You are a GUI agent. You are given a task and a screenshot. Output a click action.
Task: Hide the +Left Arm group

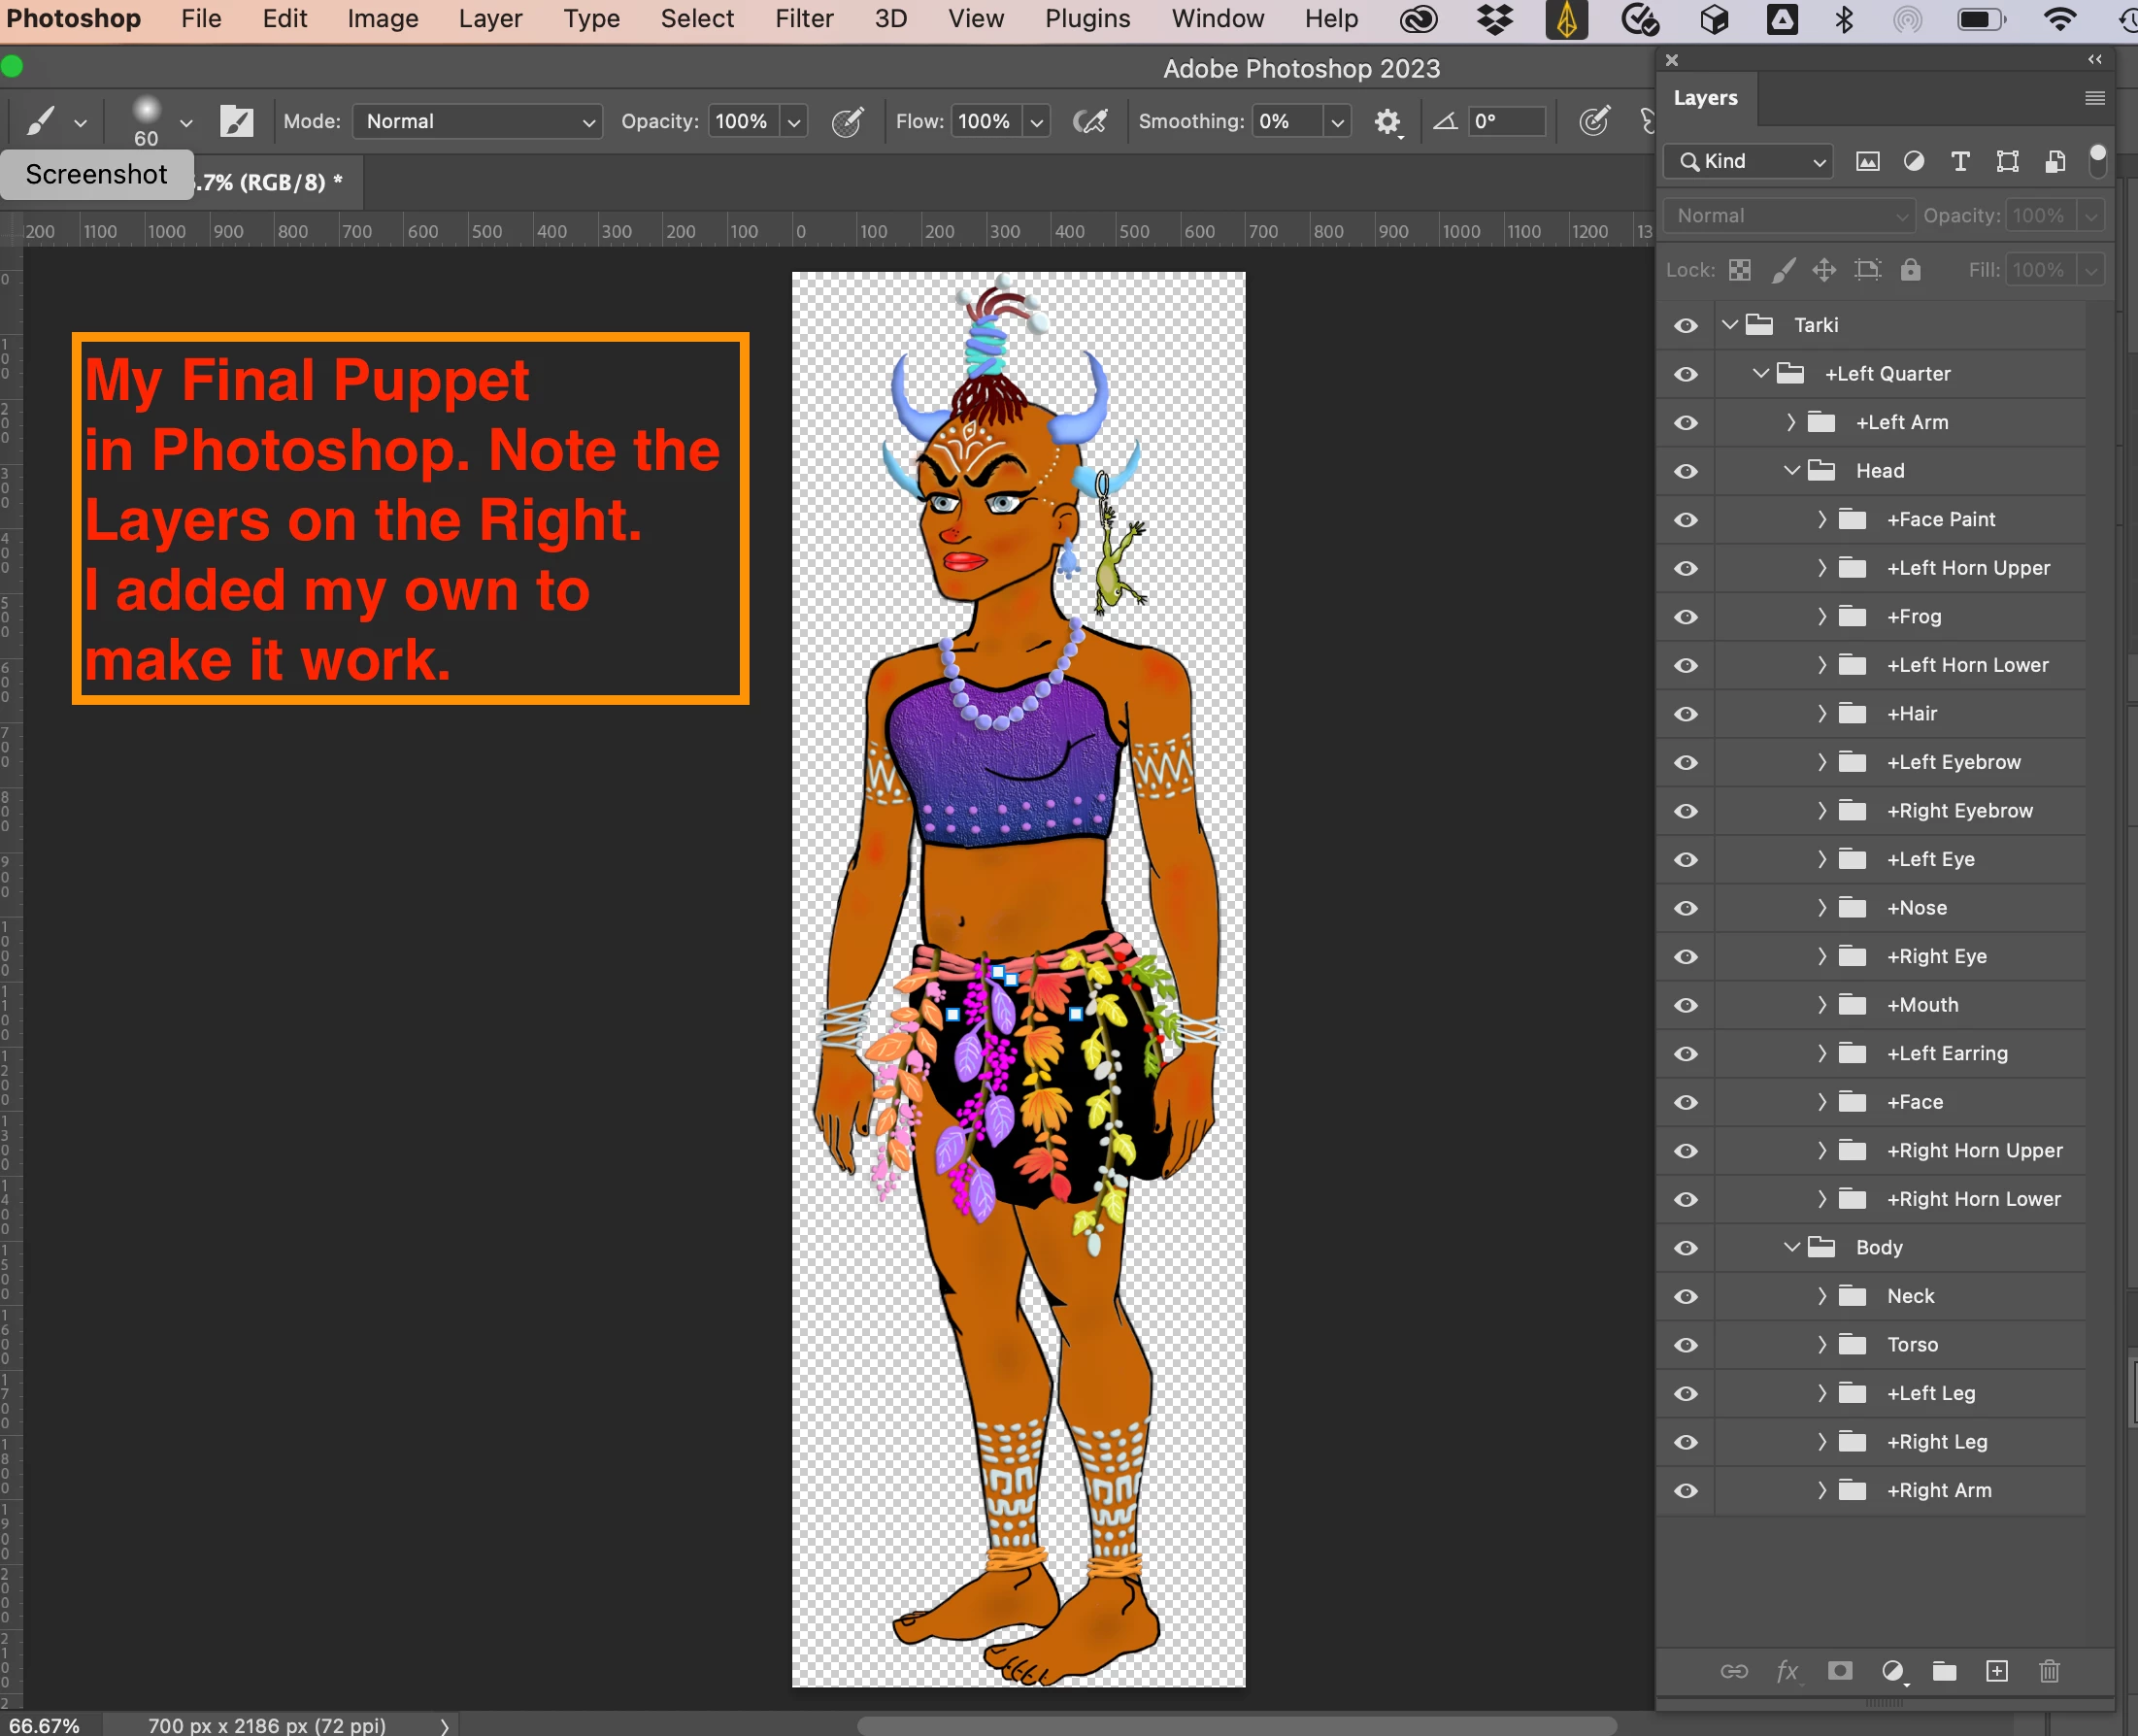tap(1686, 423)
